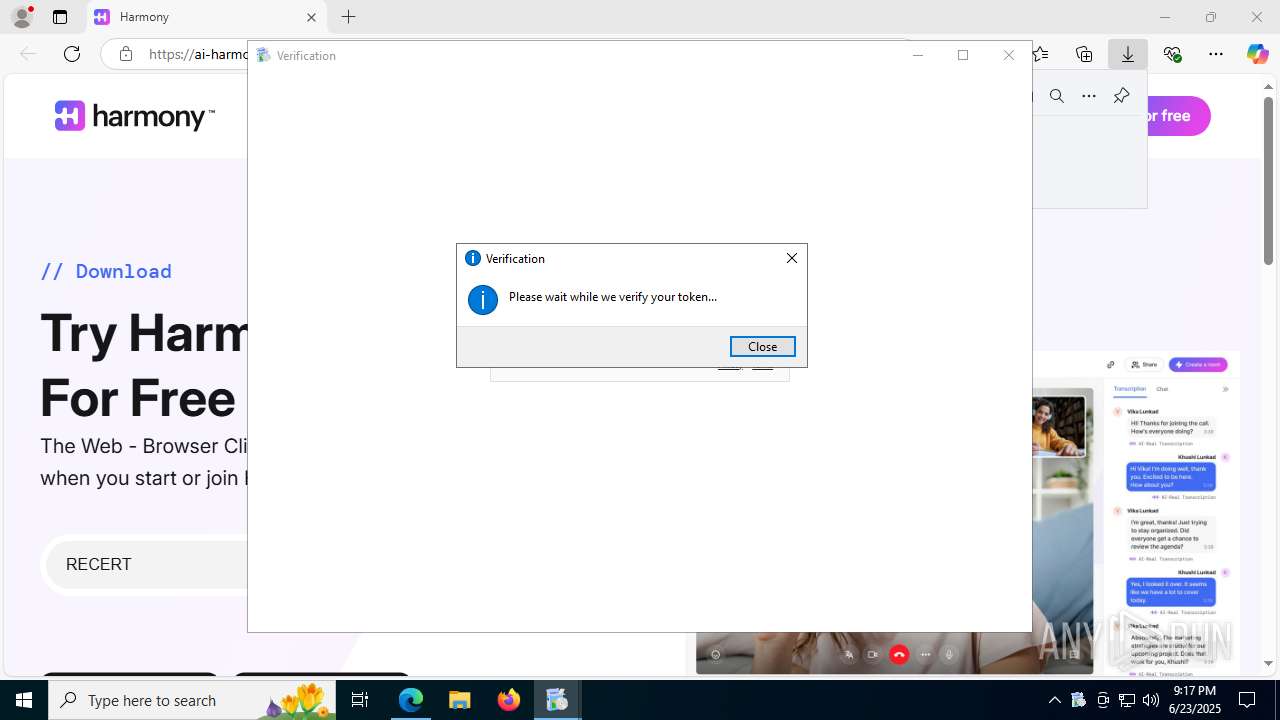Pin the downloads panel

[1121, 96]
